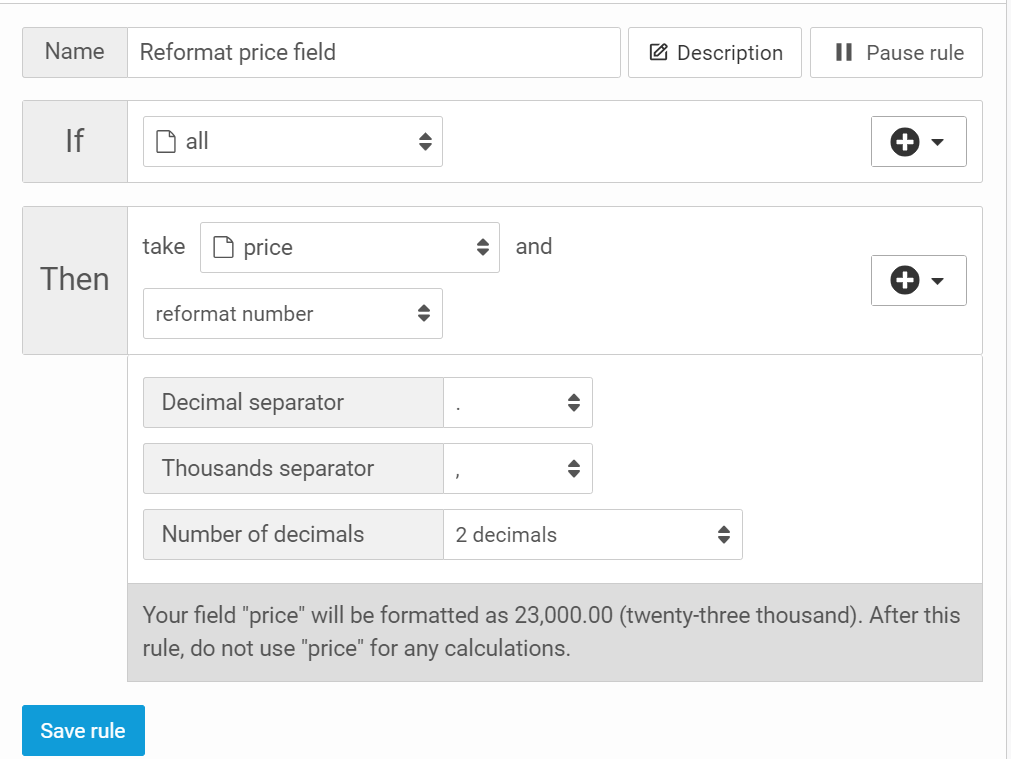Open the 'price' field dropdown

(x=350, y=248)
